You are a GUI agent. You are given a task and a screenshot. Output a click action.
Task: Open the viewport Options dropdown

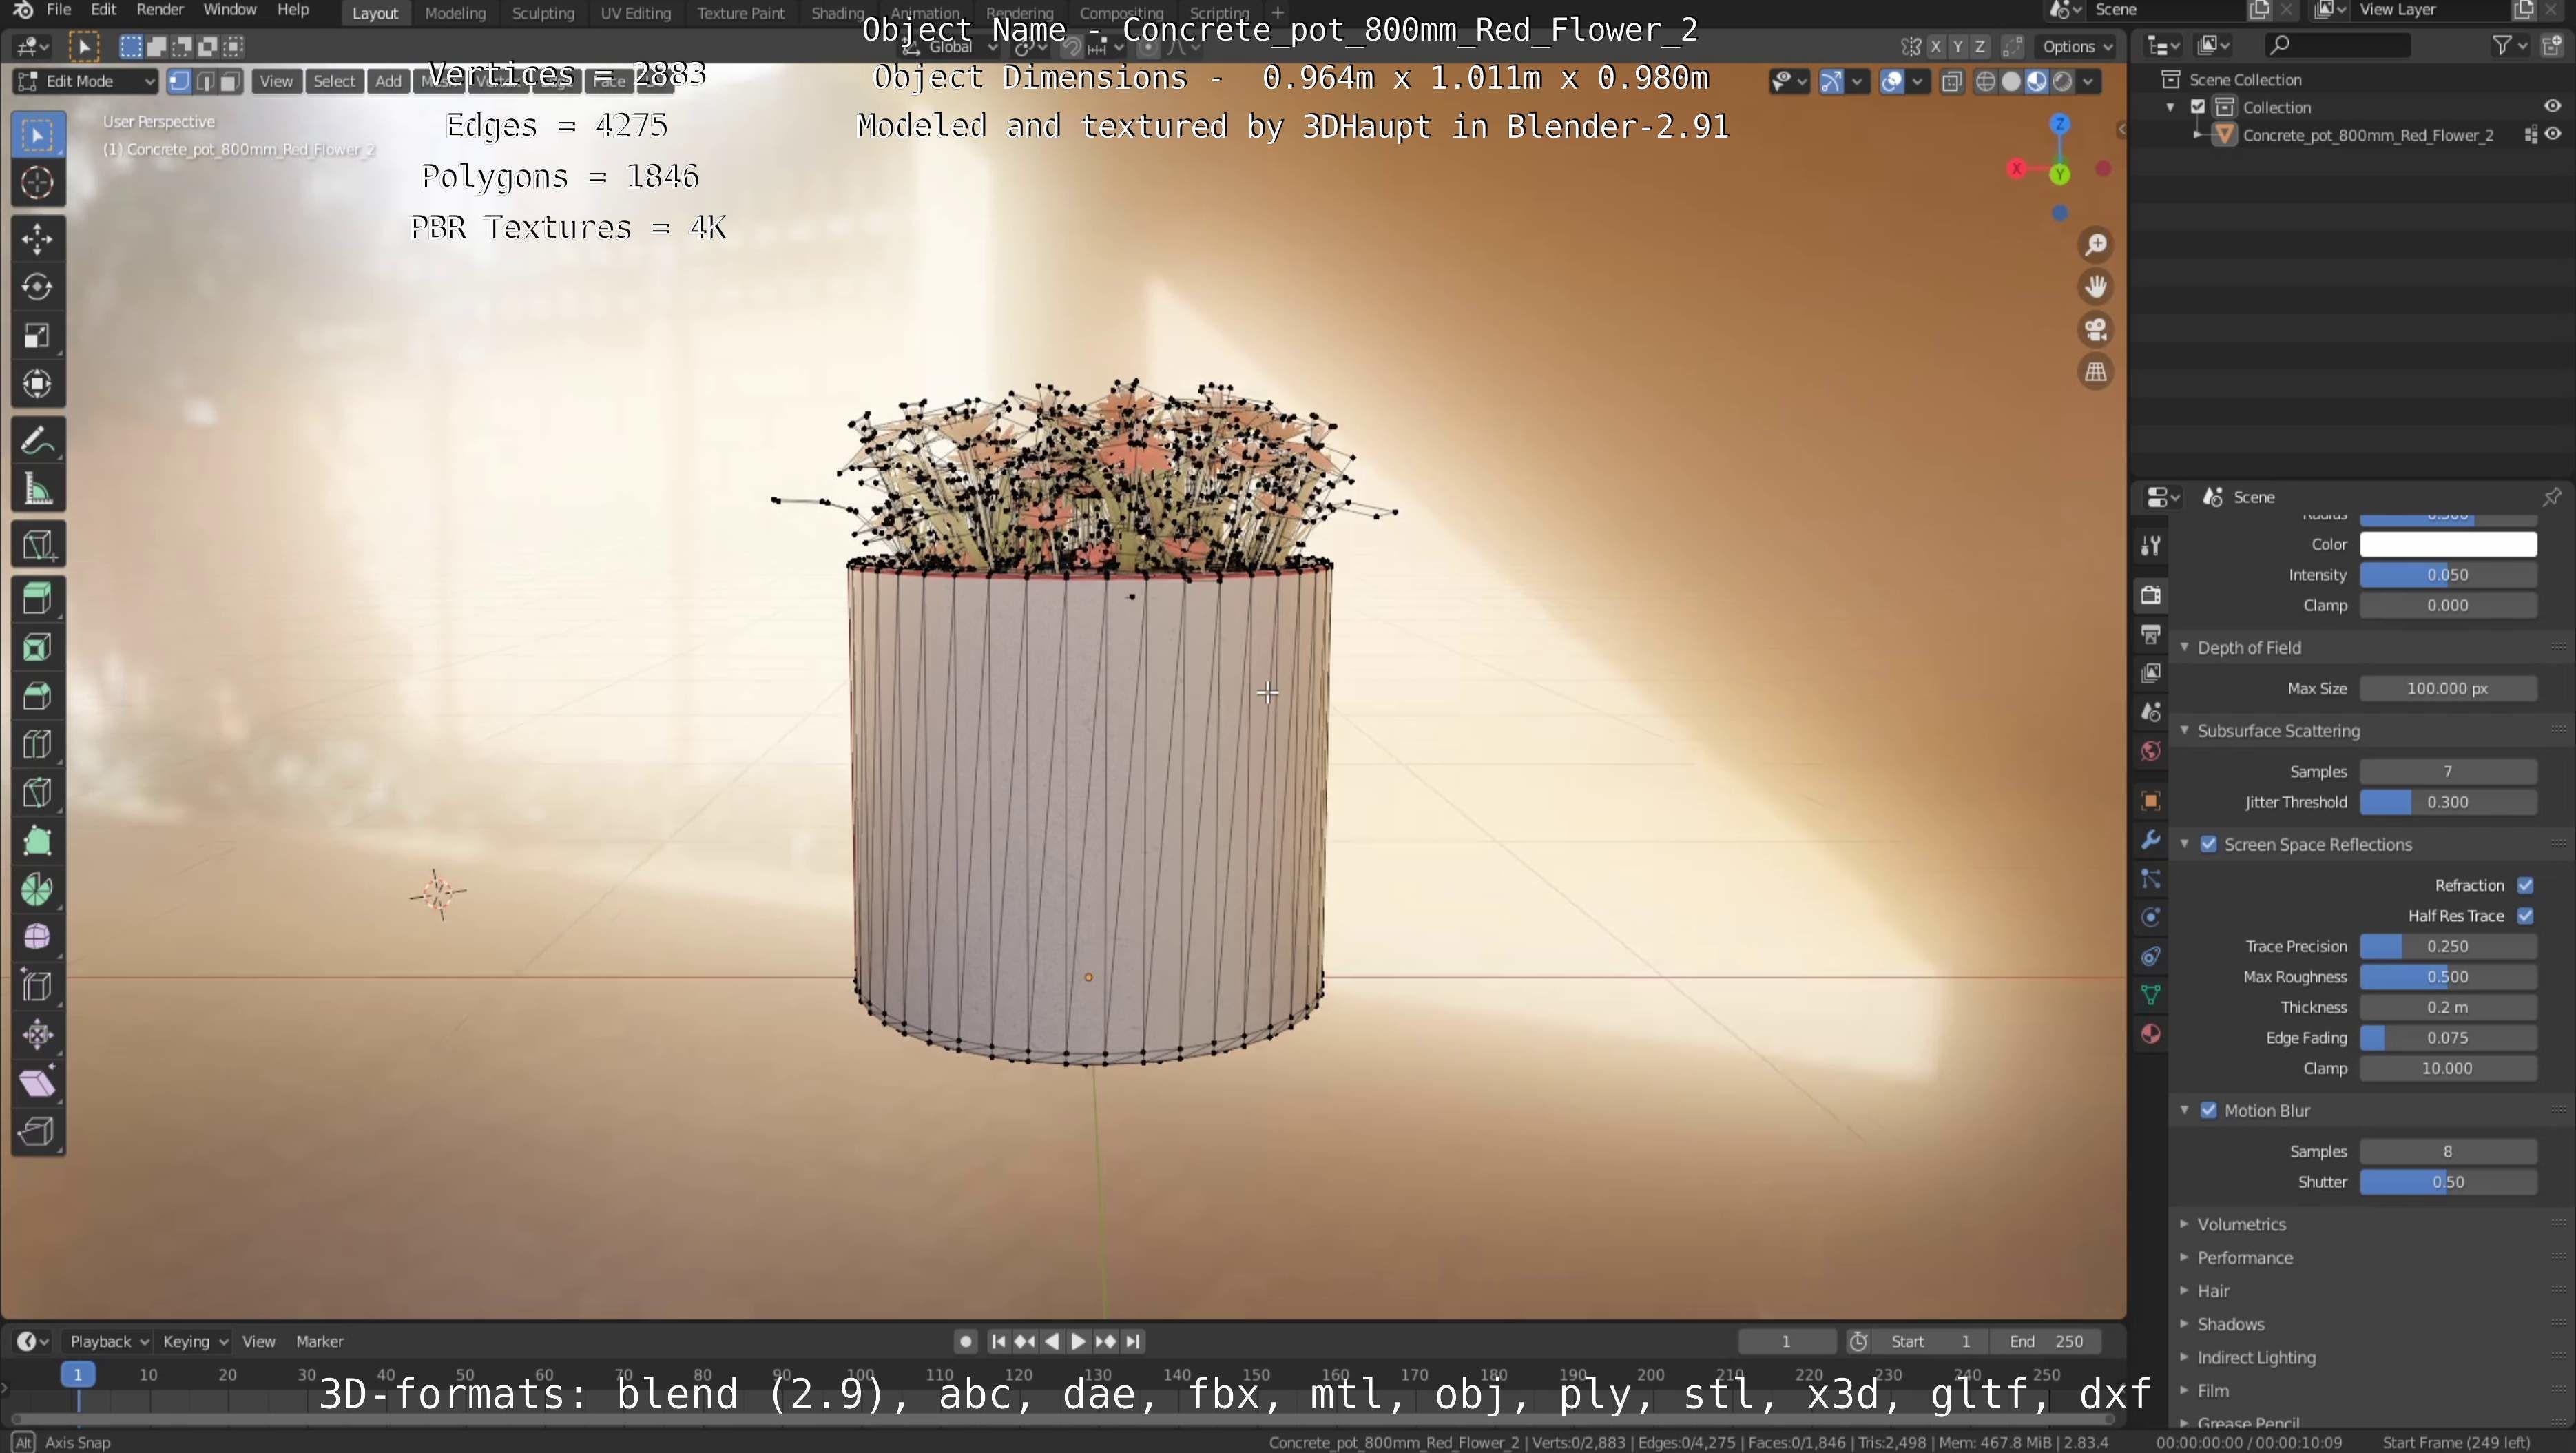tap(2077, 47)
